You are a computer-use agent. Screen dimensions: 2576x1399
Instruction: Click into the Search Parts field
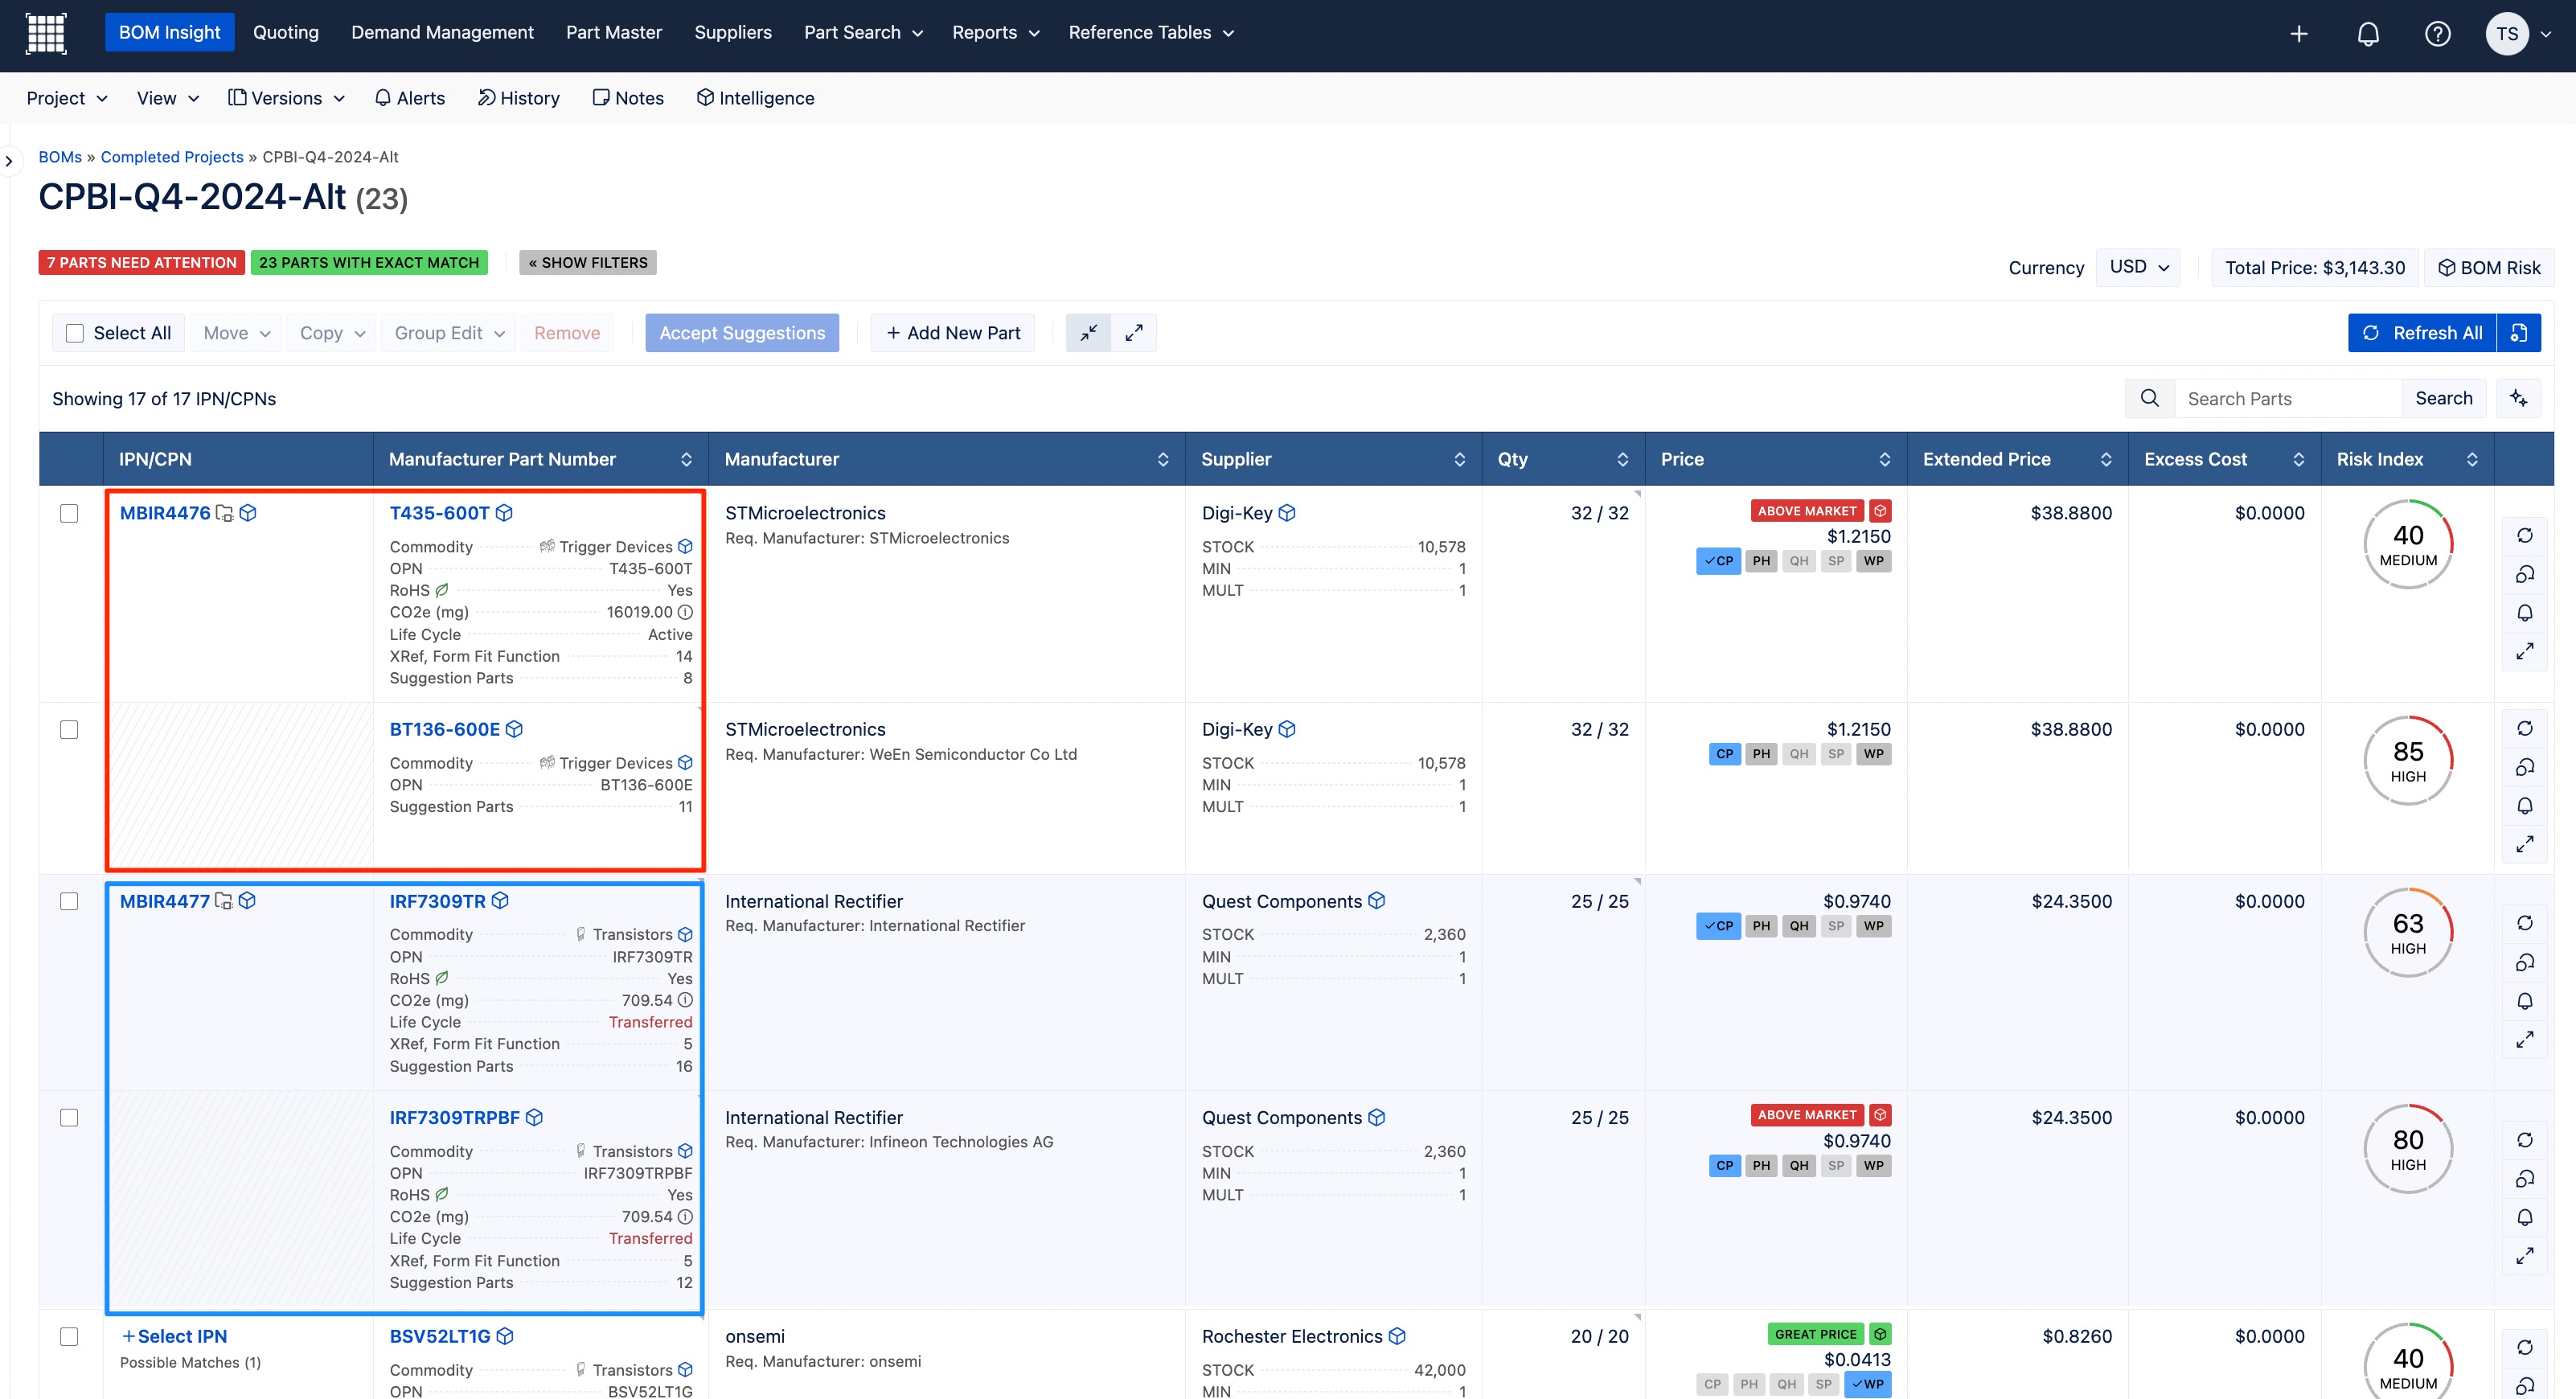click(2288, 398)
